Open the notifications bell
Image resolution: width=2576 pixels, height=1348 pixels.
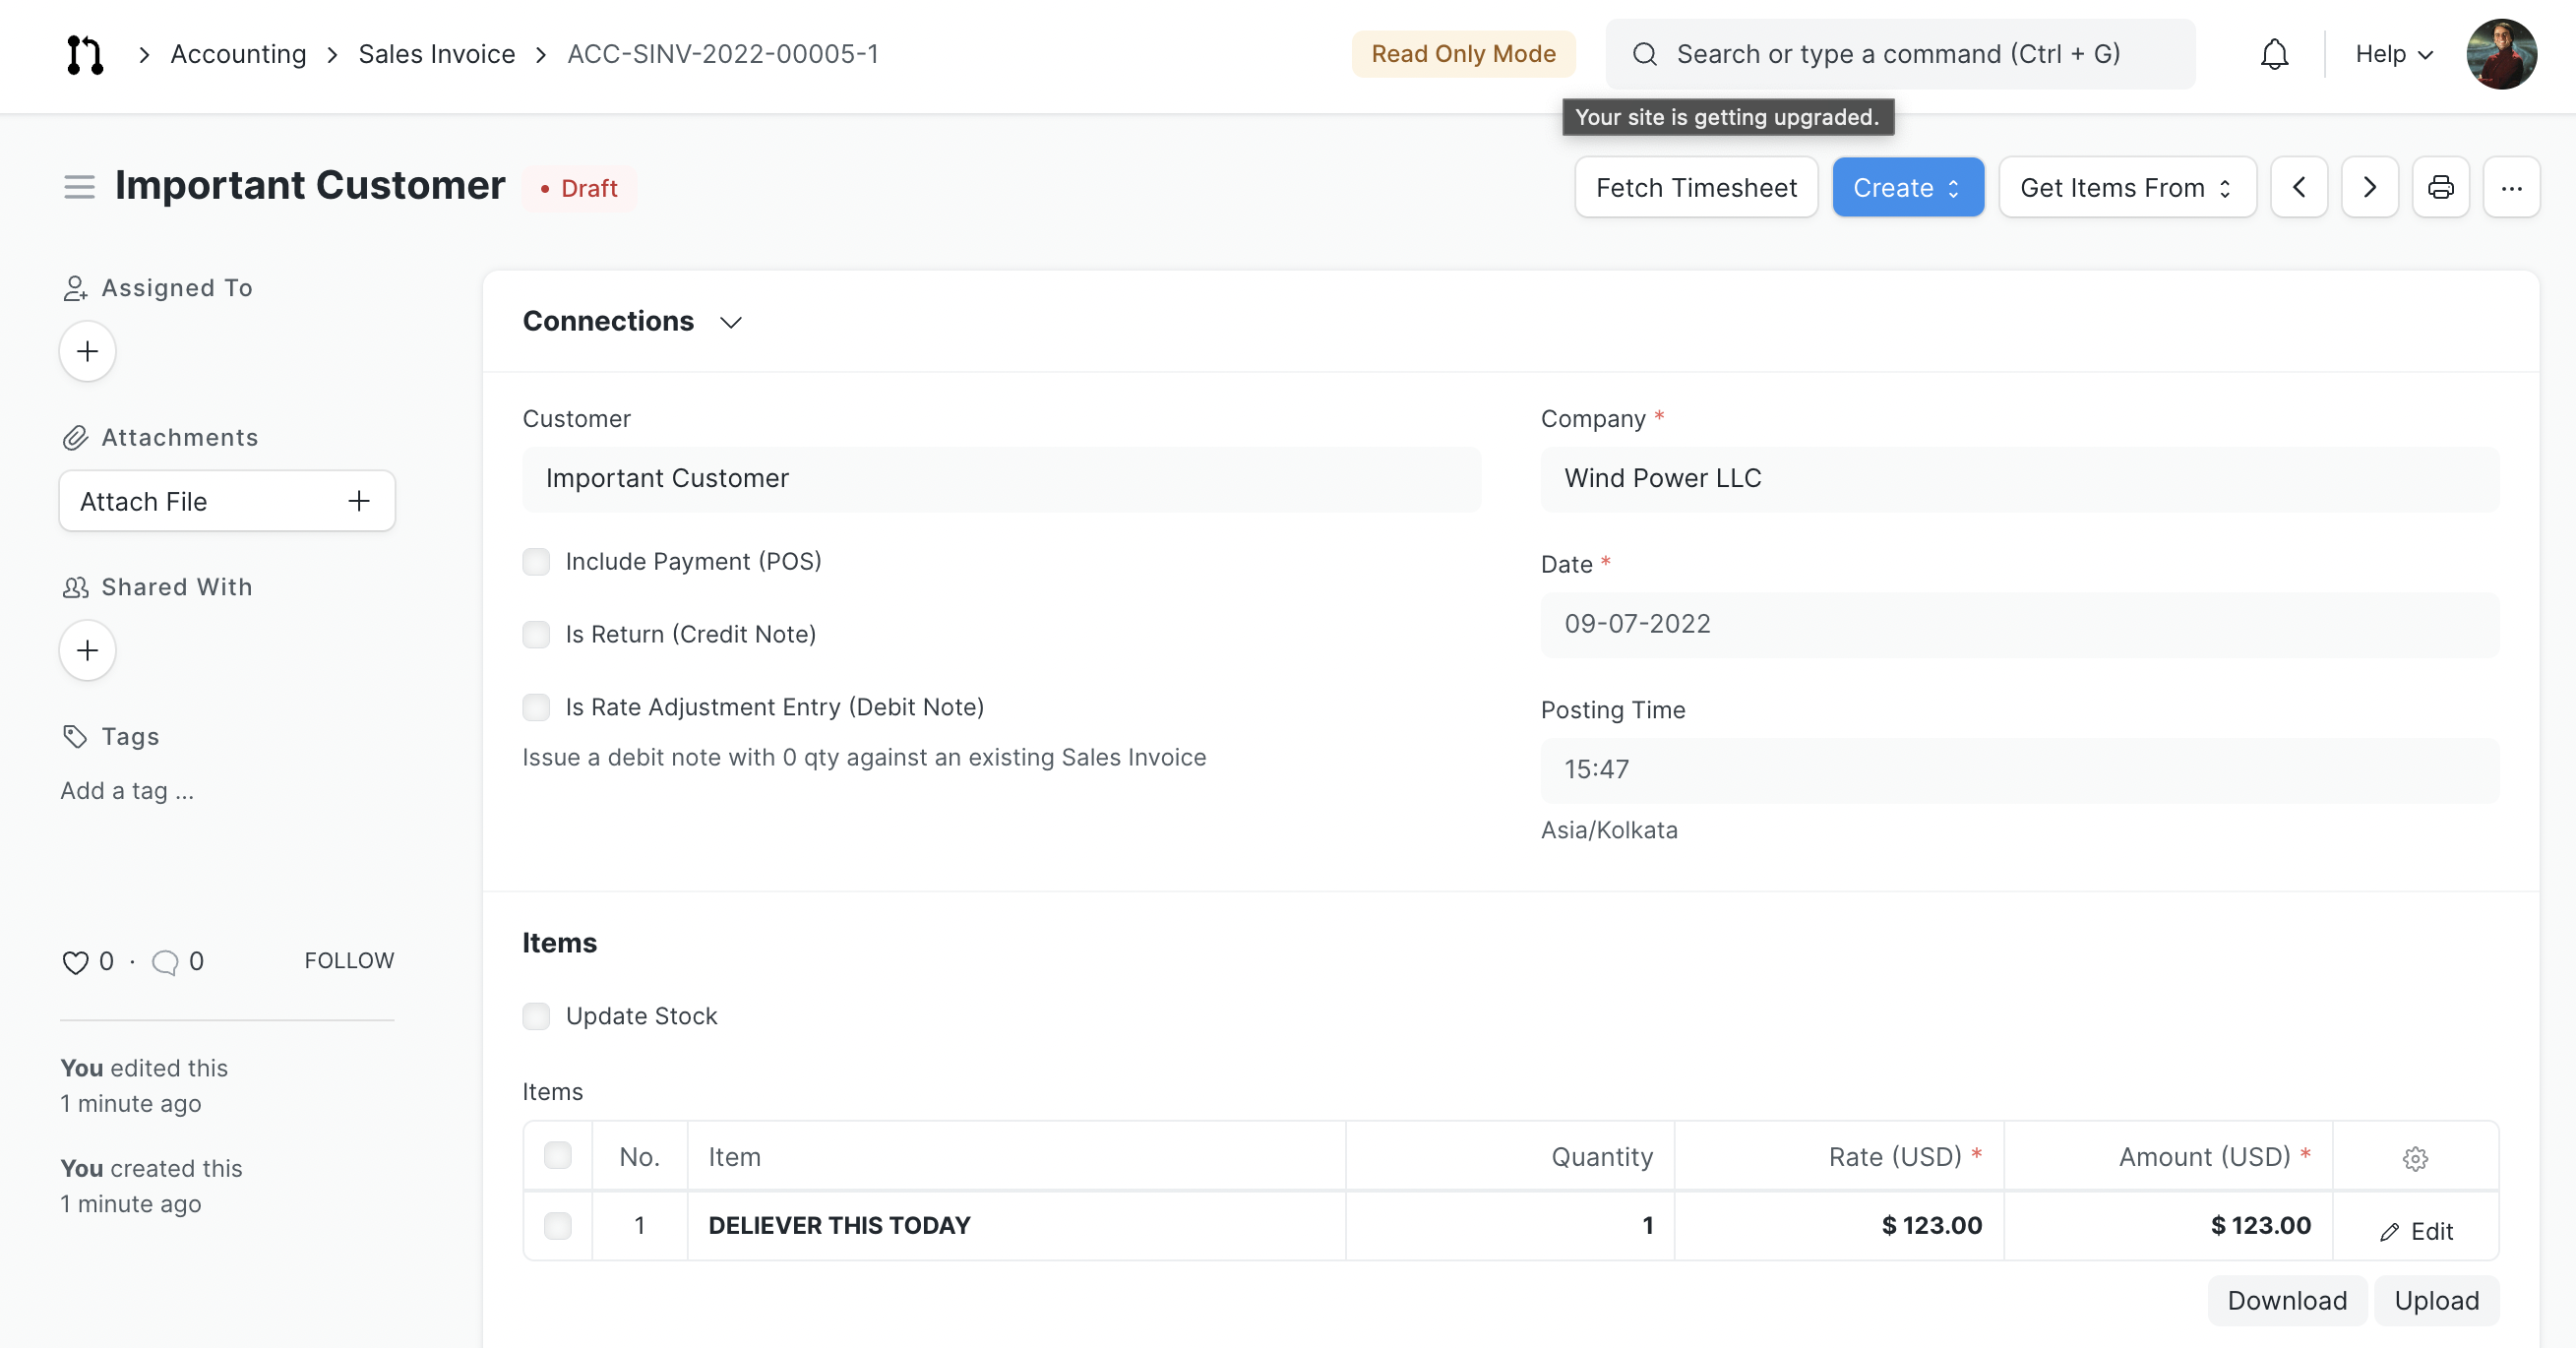click(2273, 54)
